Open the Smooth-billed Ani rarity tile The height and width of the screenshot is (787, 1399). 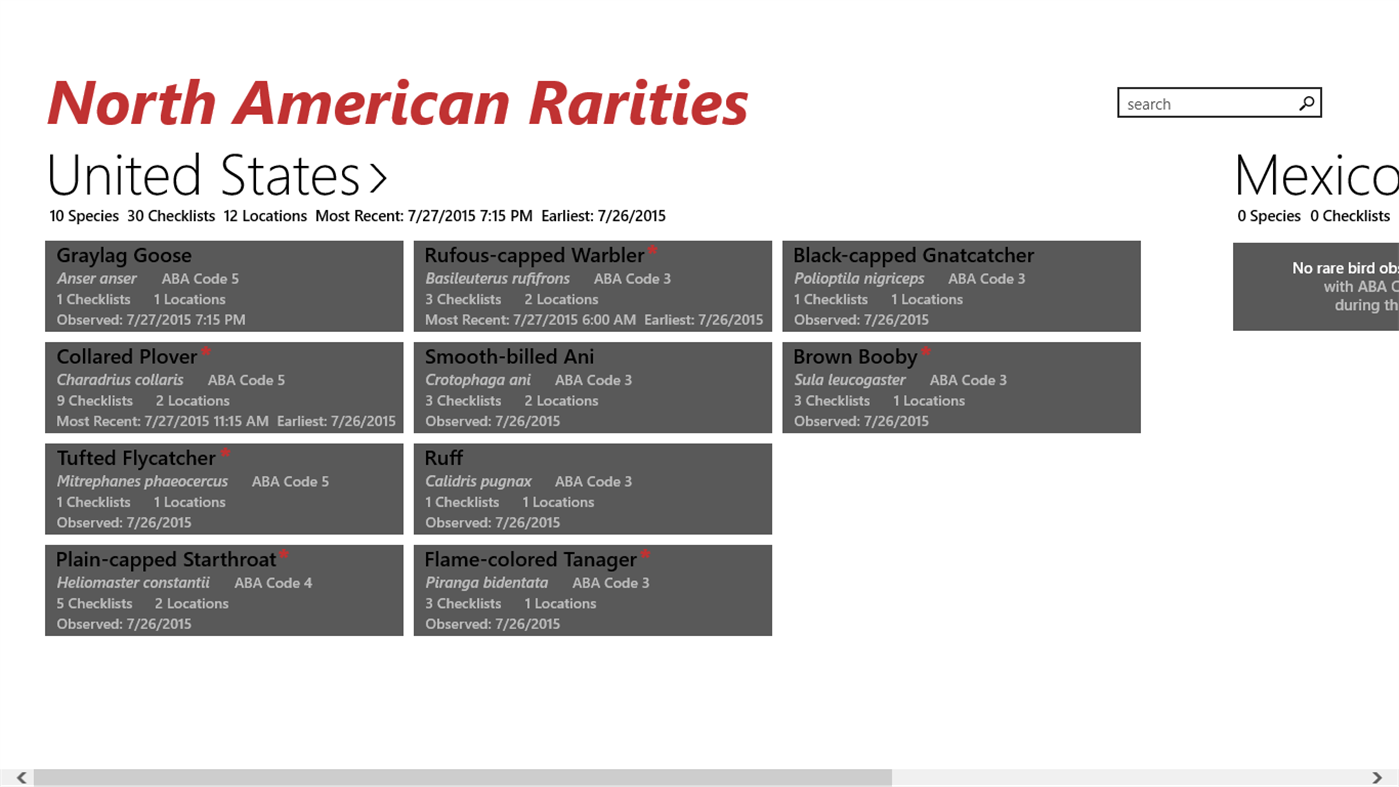coord(592,387)
